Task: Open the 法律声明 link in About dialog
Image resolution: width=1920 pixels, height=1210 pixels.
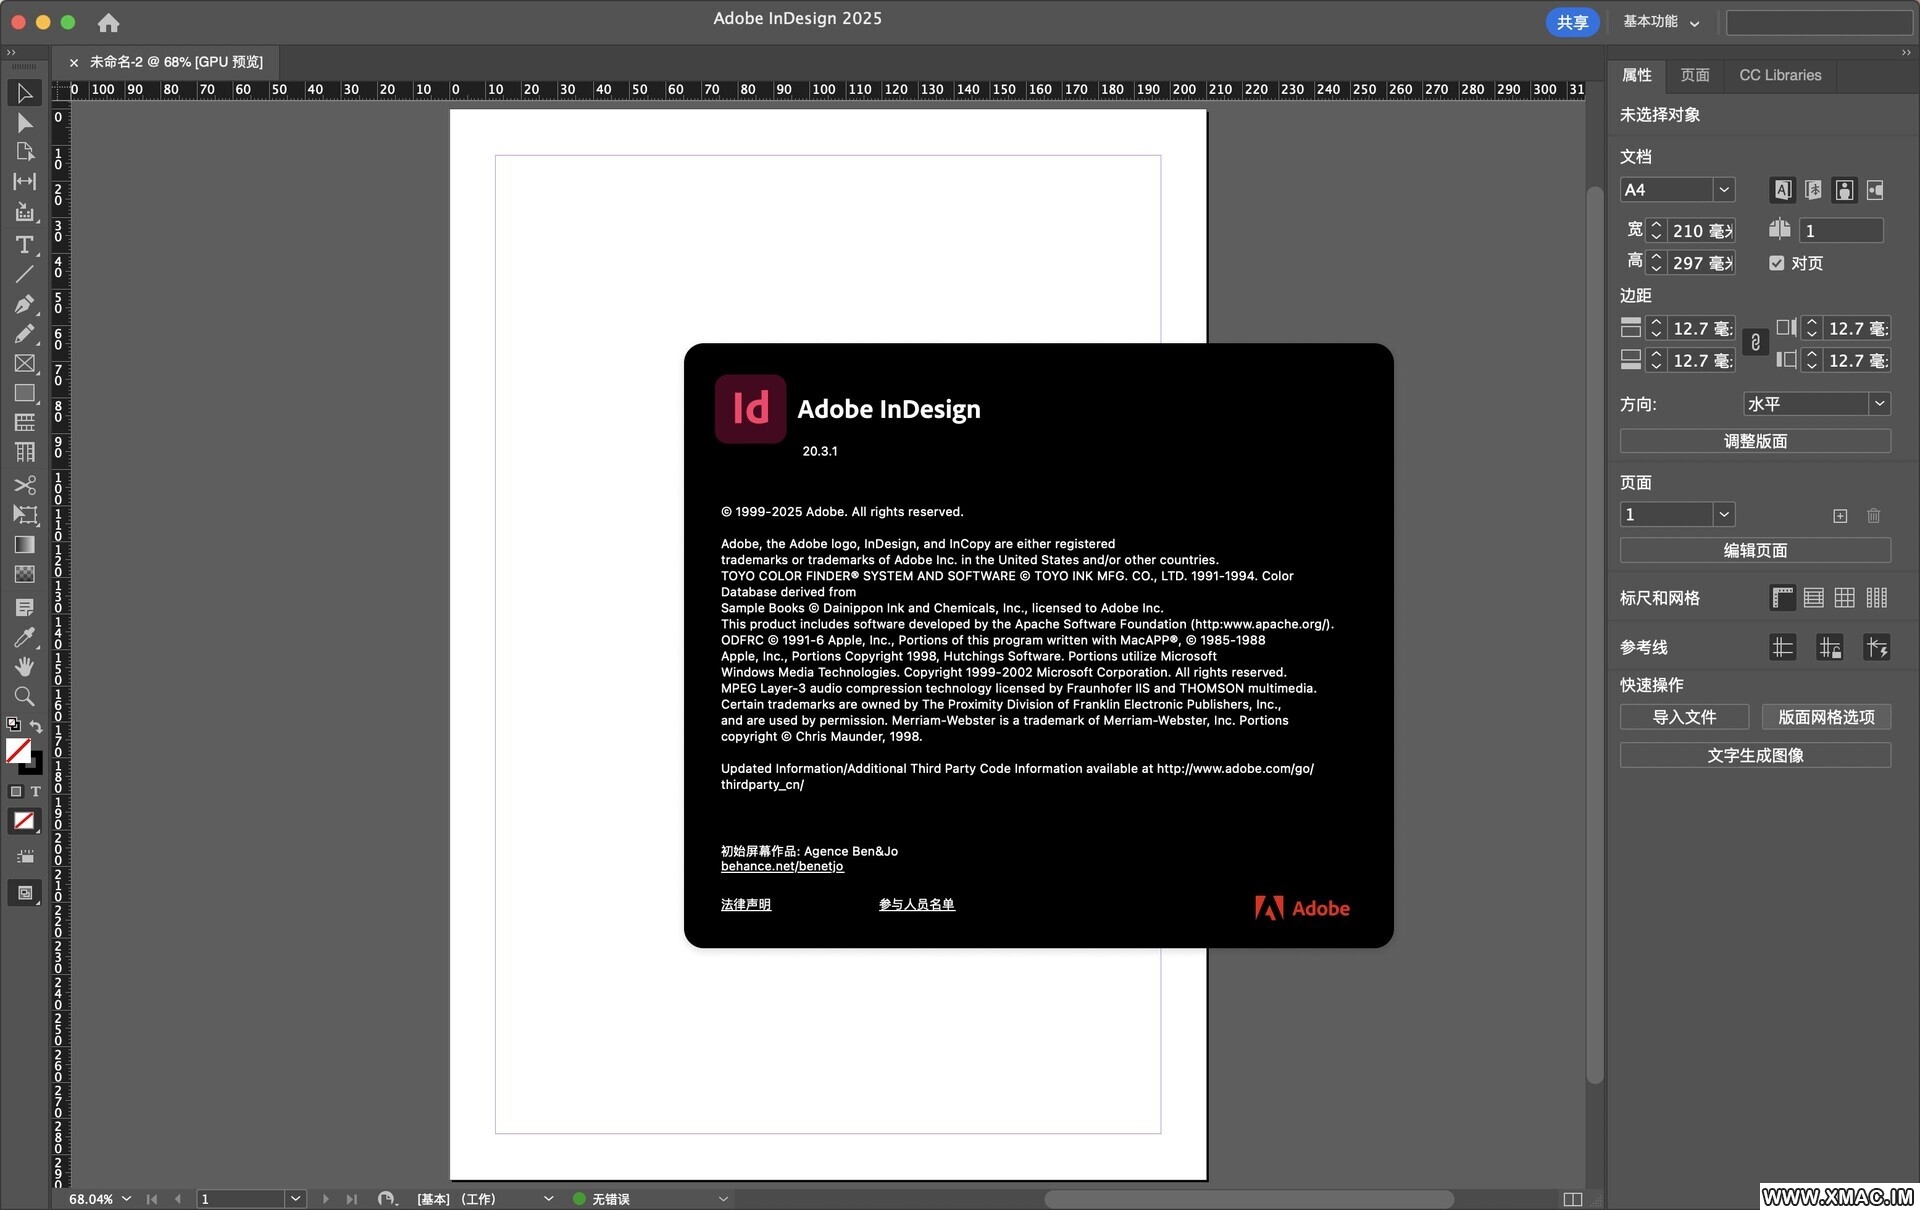Action: (745, 904)
